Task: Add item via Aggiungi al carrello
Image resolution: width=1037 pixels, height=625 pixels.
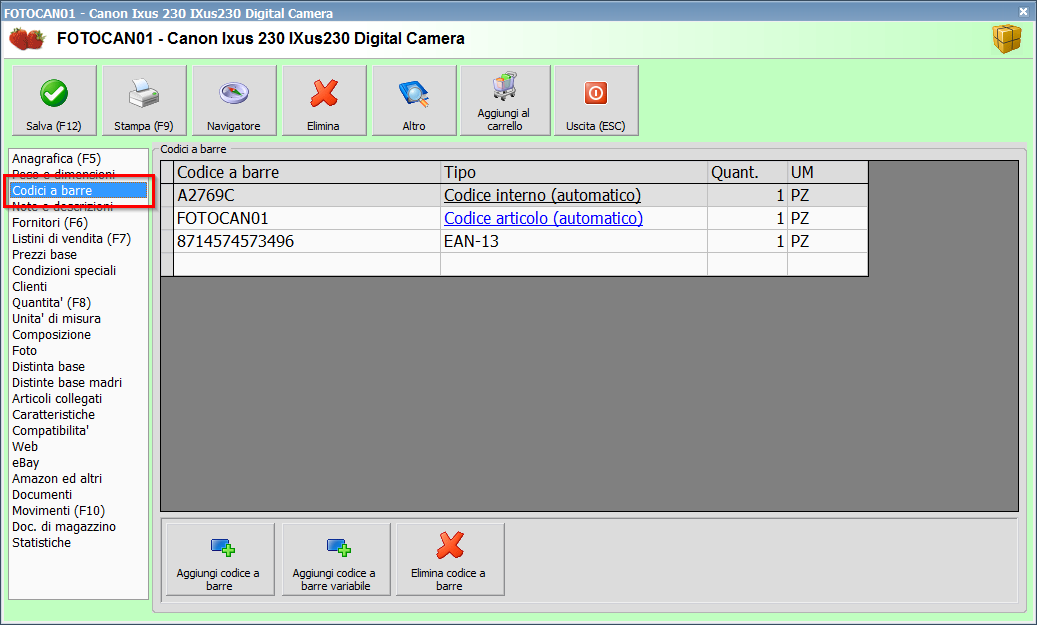Action: 505,101
